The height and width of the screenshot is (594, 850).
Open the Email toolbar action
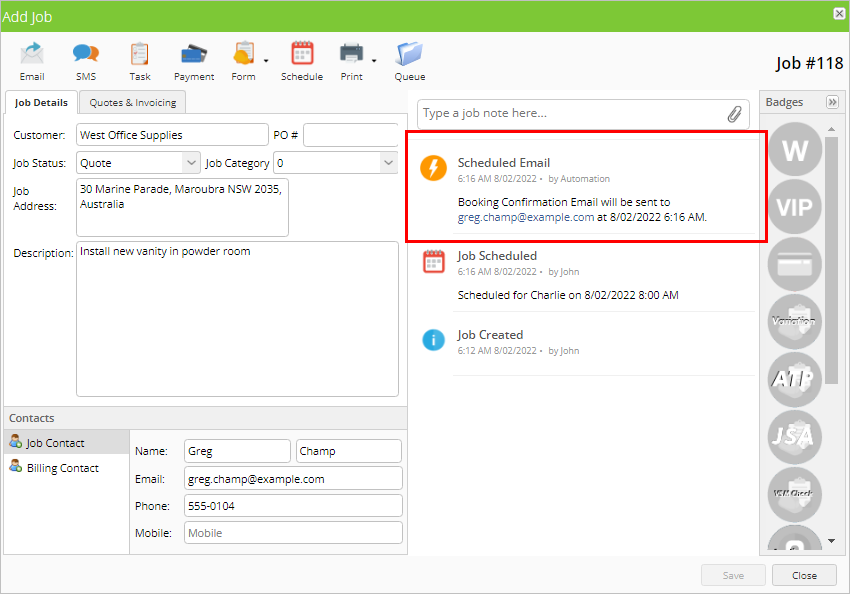[x=32, y=61]
